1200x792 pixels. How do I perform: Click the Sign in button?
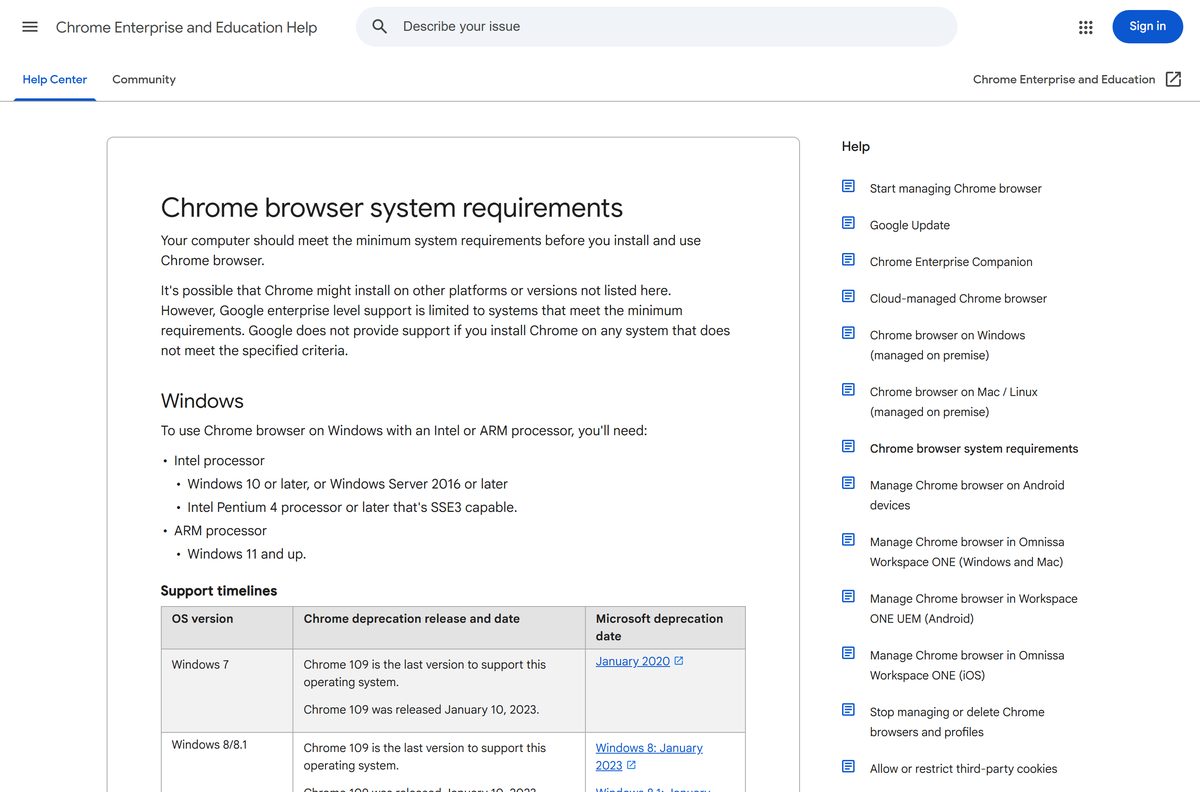tap(1147, 27)
